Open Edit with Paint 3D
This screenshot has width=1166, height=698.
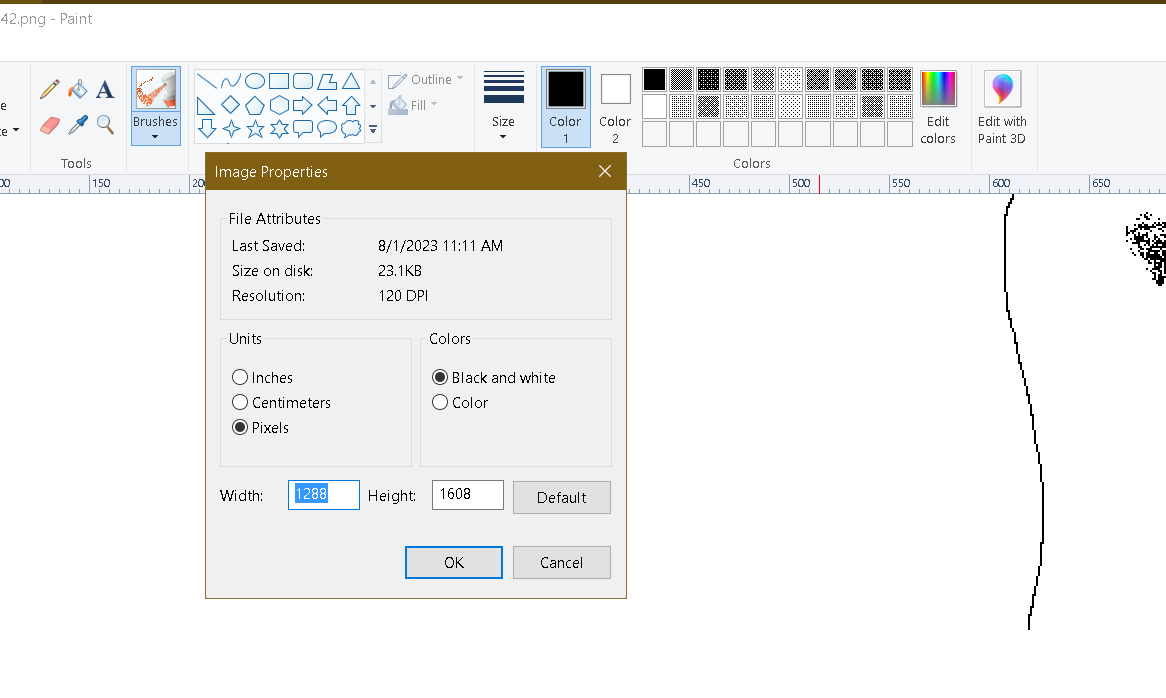[x=1002, y=107]
